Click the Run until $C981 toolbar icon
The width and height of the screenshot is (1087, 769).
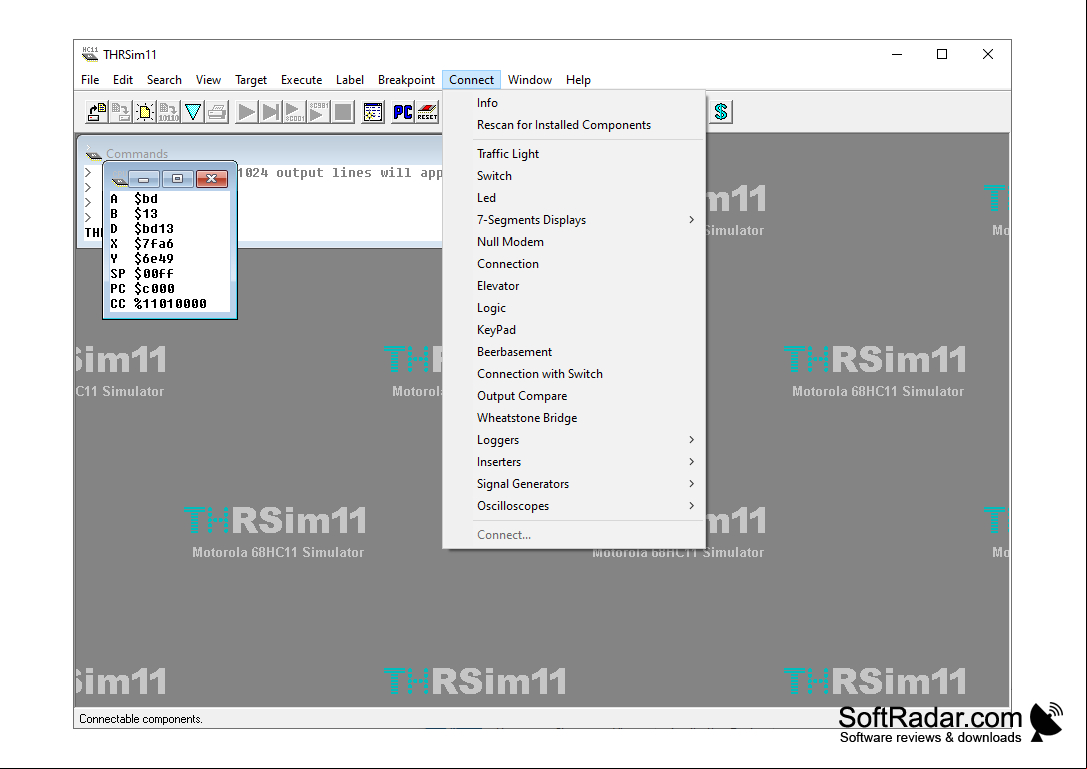318,112
